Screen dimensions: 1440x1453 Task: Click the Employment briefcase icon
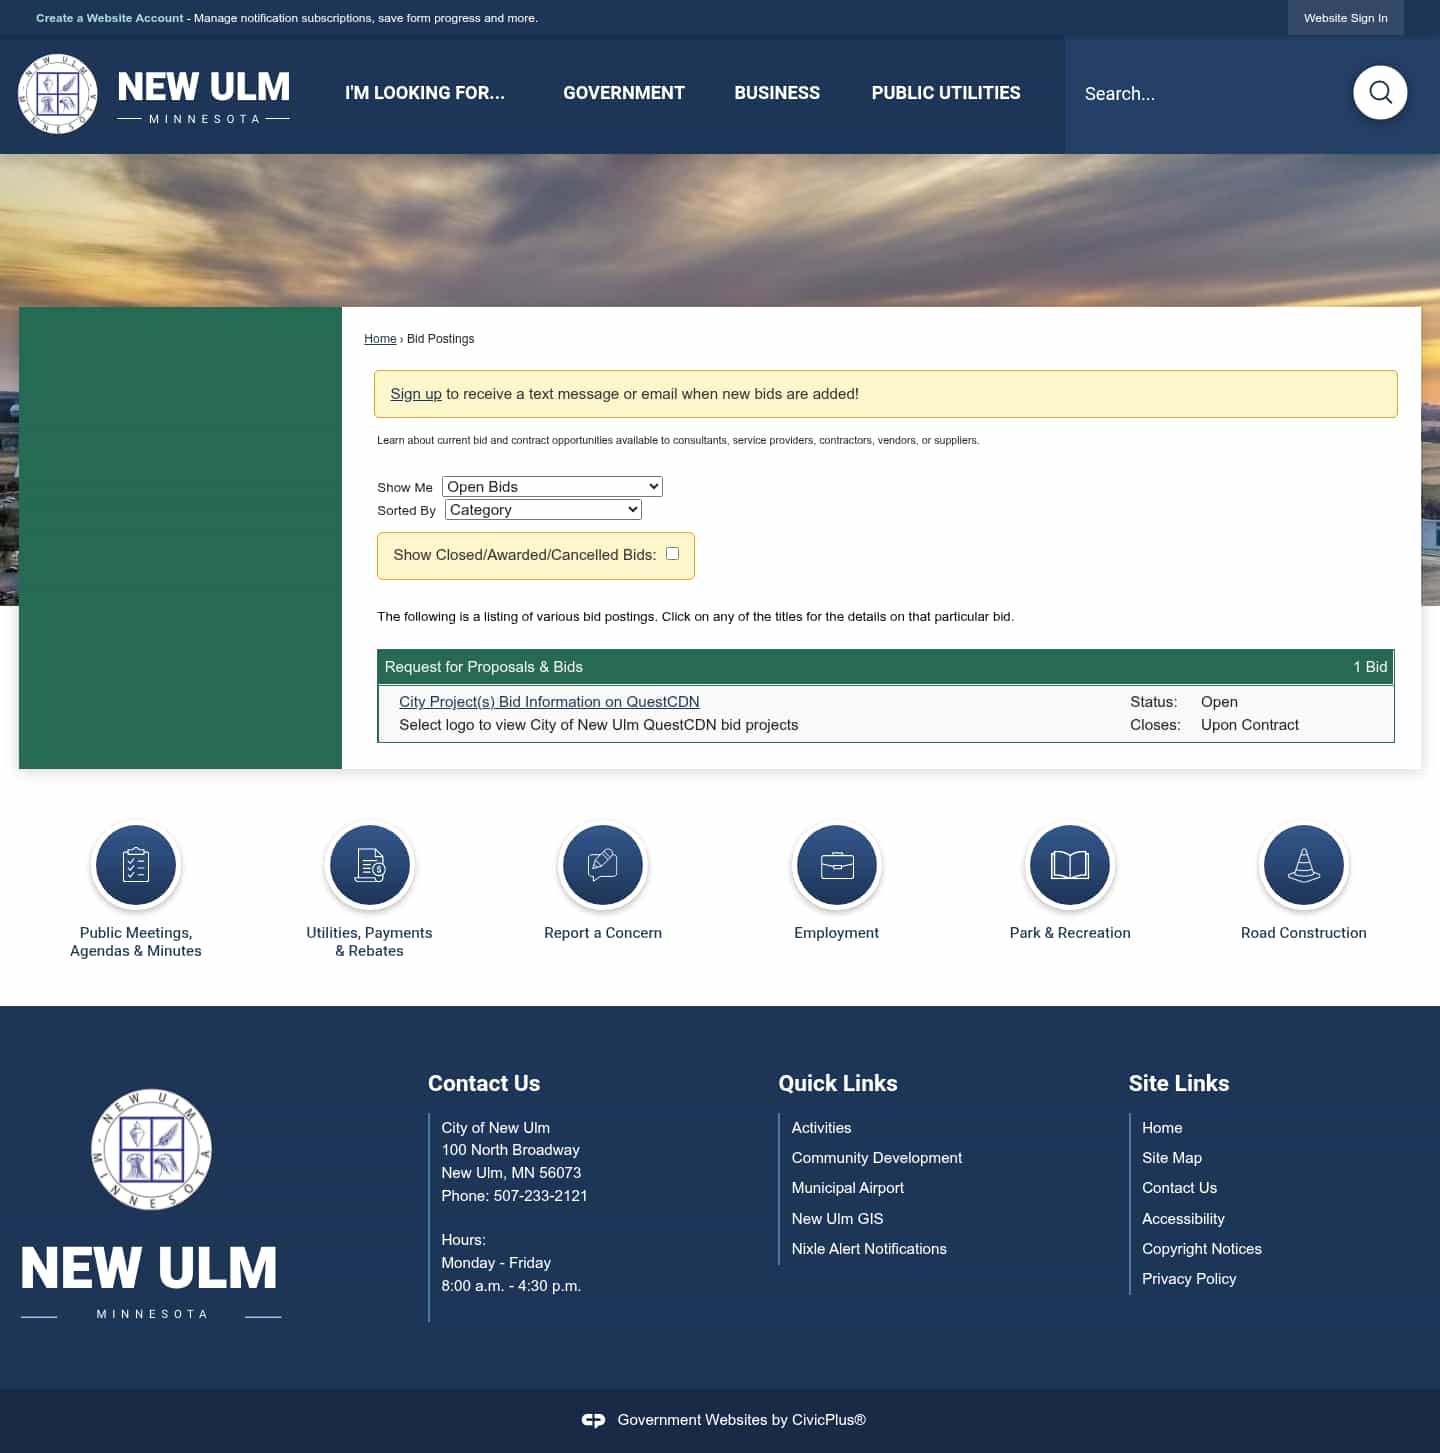click(836, 865)
